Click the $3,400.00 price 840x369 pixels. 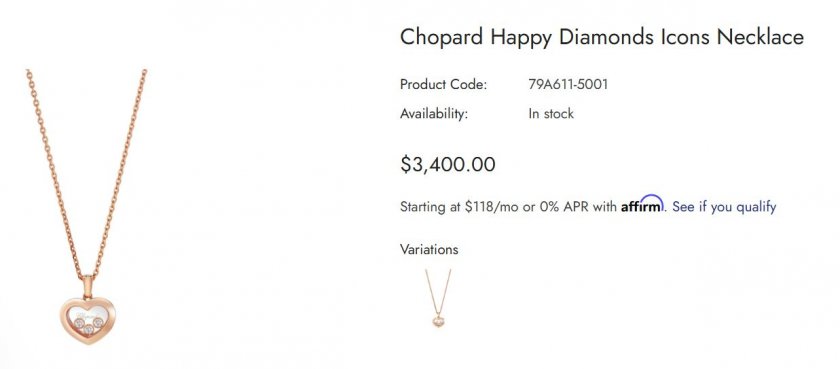447,165
